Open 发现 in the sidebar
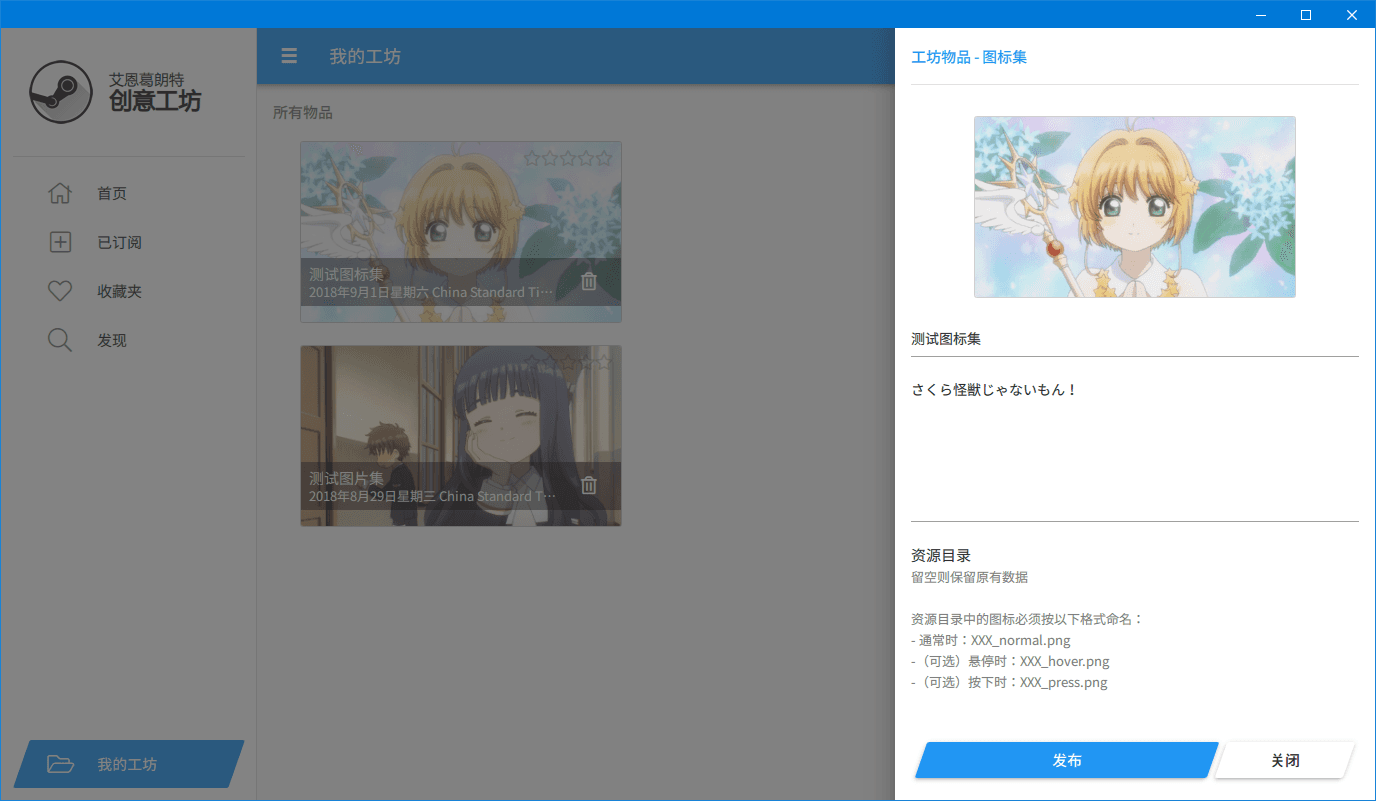 click(x=129, y=340)
